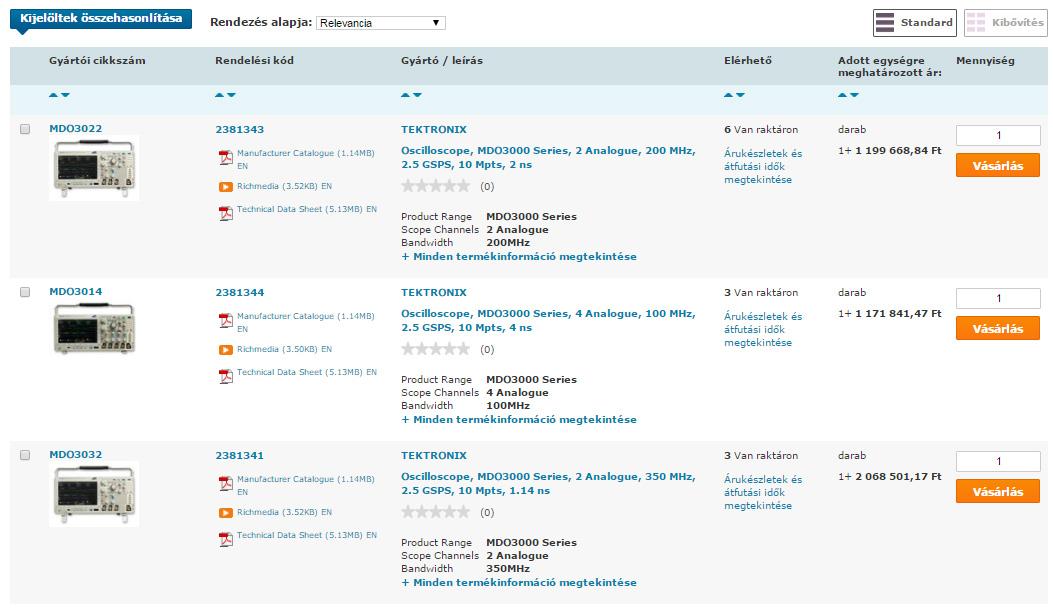Screen dimensions: 1053x608
Task: Sort Gyártói cikkszám ascending arrow
Action: pyautogui.click(x=54, y=95)
